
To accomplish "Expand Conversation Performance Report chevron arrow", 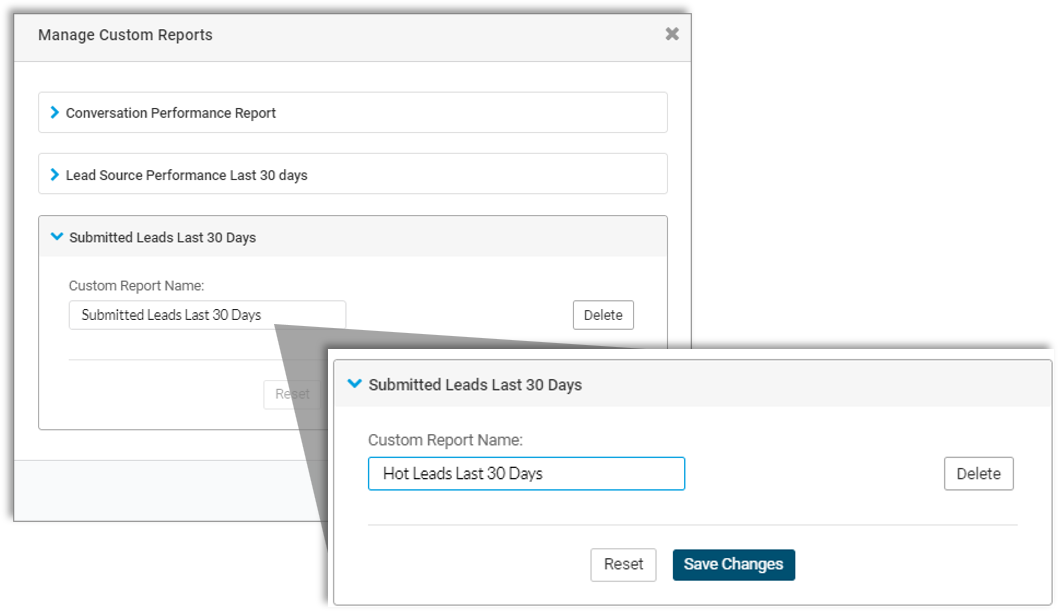I will point(55,113).
